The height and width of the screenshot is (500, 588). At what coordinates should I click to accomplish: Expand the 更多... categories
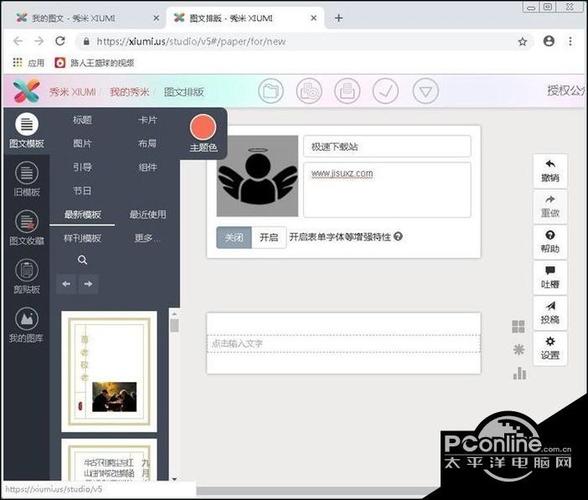coord(146,238)
